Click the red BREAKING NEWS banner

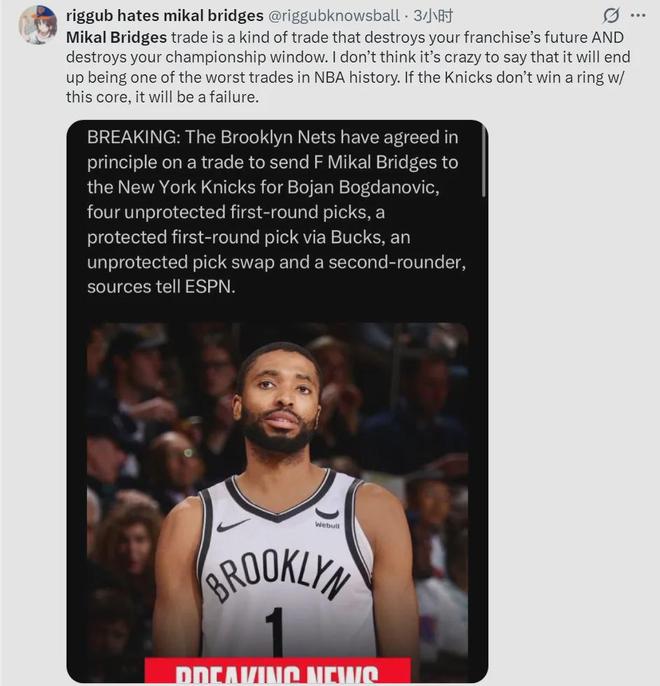pyautogui.click(x=277, y=670)
